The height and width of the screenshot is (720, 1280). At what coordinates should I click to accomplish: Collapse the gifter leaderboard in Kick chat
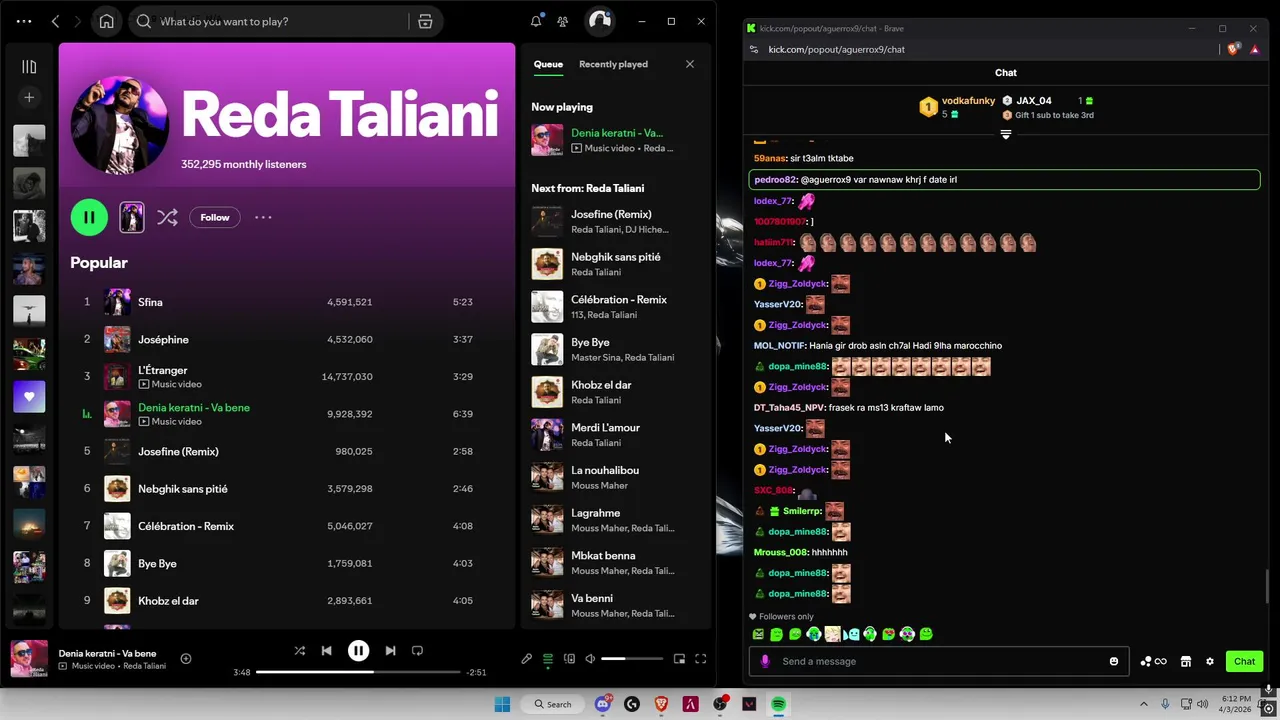tap(1006, 134)
